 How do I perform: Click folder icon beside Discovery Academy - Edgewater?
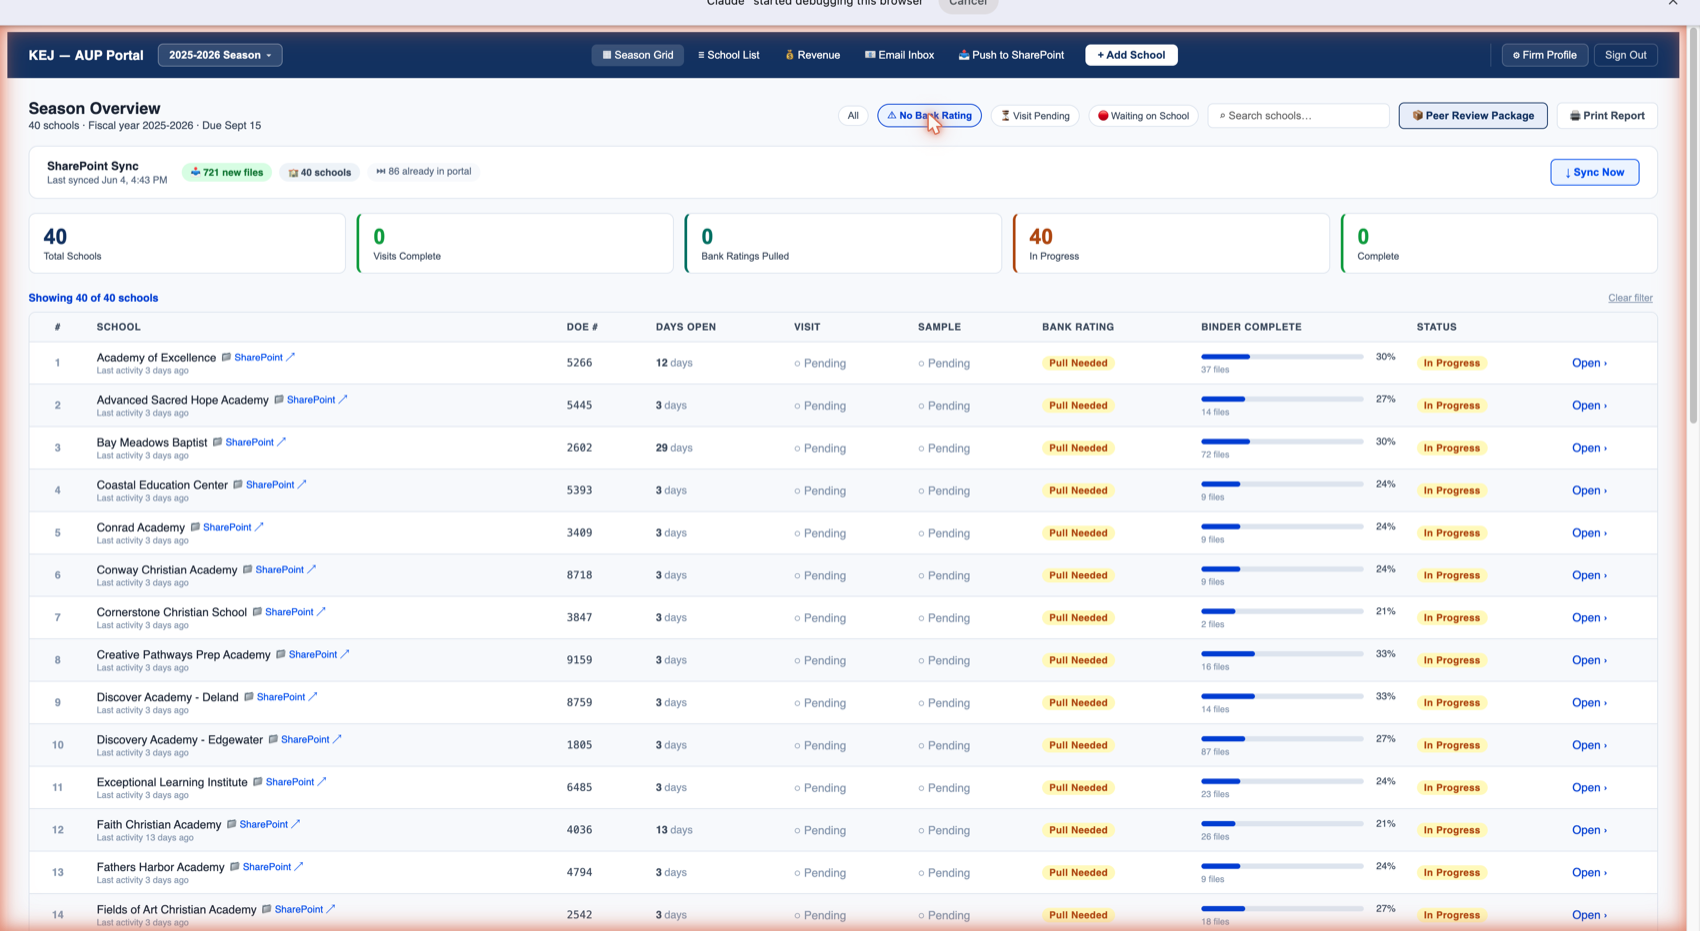click(272, 740)
